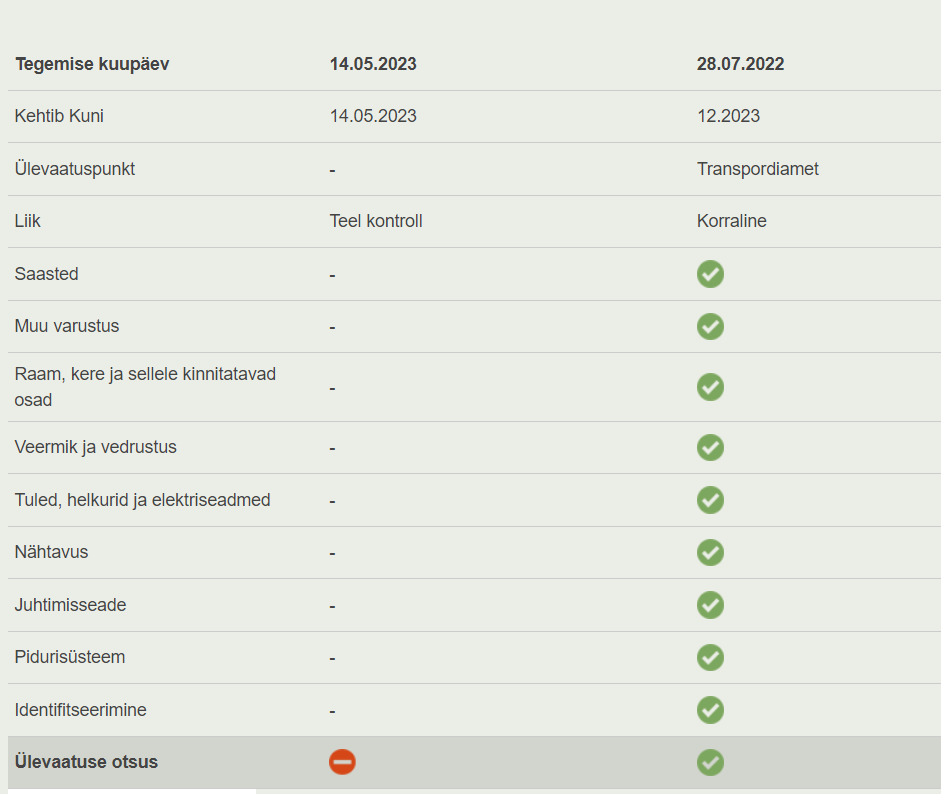Screen dimensions: 941x794
Task: Click the Transpordiamet inspection point text
Action: click(757, 169)
